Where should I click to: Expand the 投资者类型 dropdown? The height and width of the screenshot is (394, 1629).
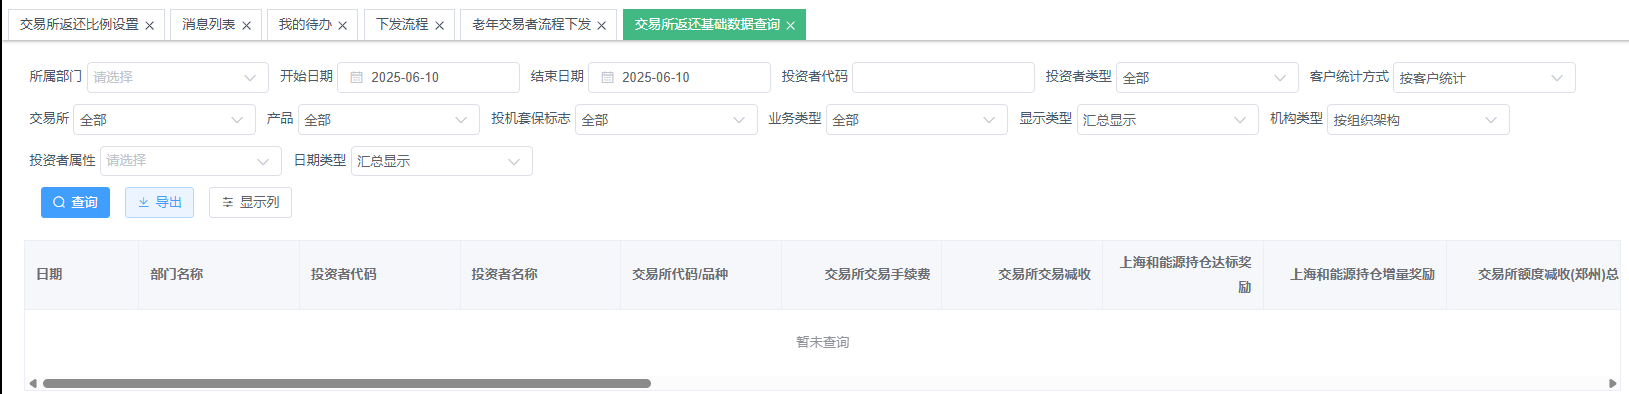(x=1207, y=77)
